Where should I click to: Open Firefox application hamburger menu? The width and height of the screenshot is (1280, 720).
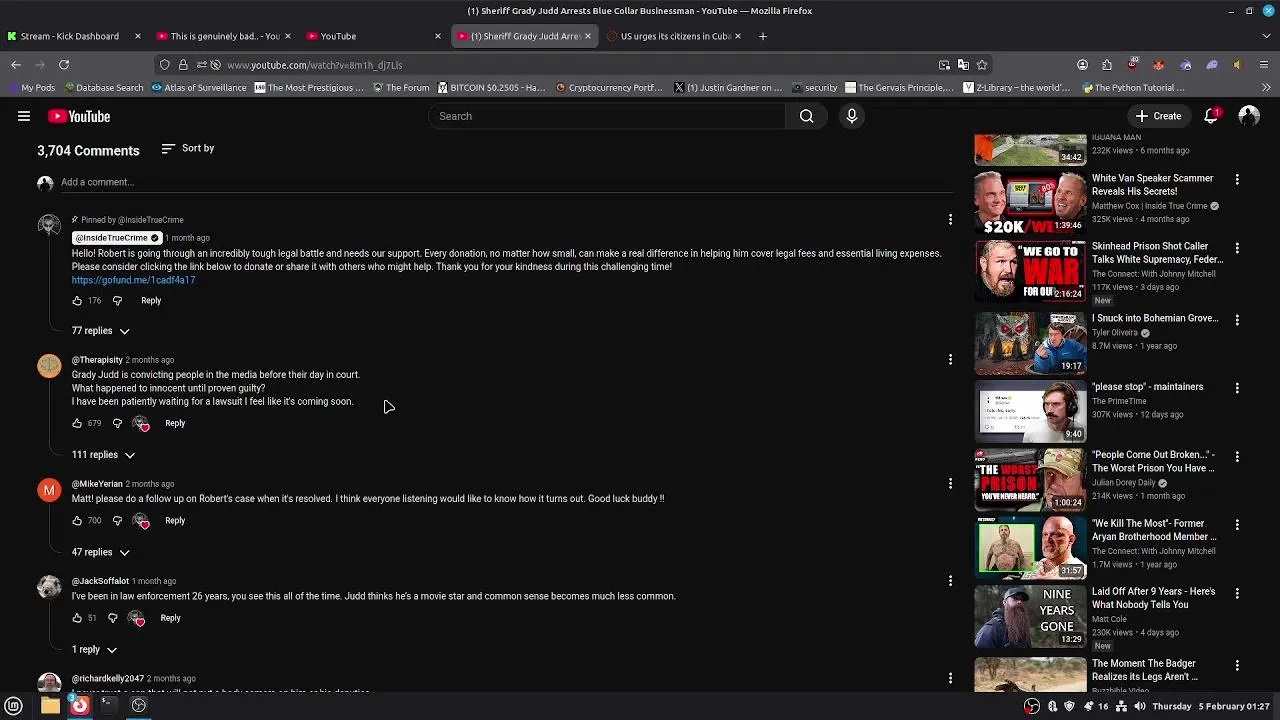pyautogui.click(x=1264, y=65)
